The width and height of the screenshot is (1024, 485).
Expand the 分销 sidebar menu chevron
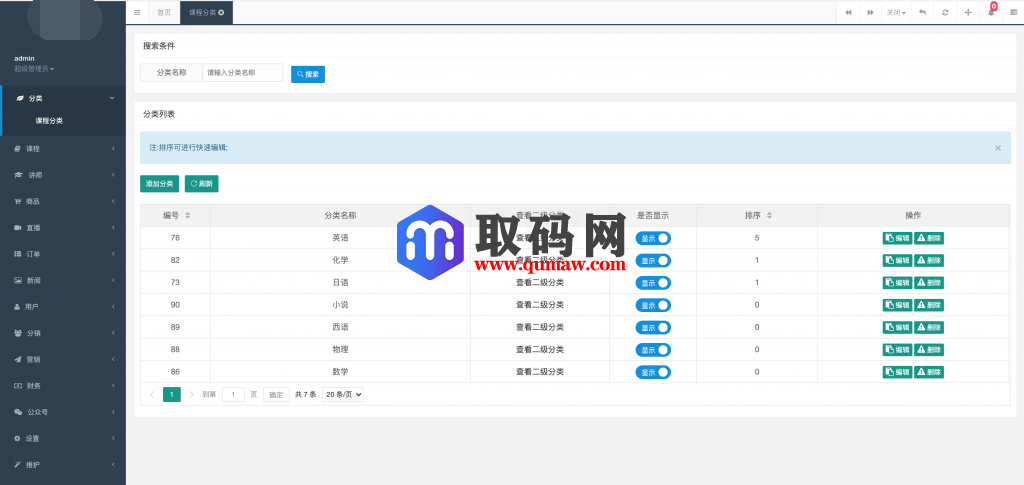pos(113,333)
